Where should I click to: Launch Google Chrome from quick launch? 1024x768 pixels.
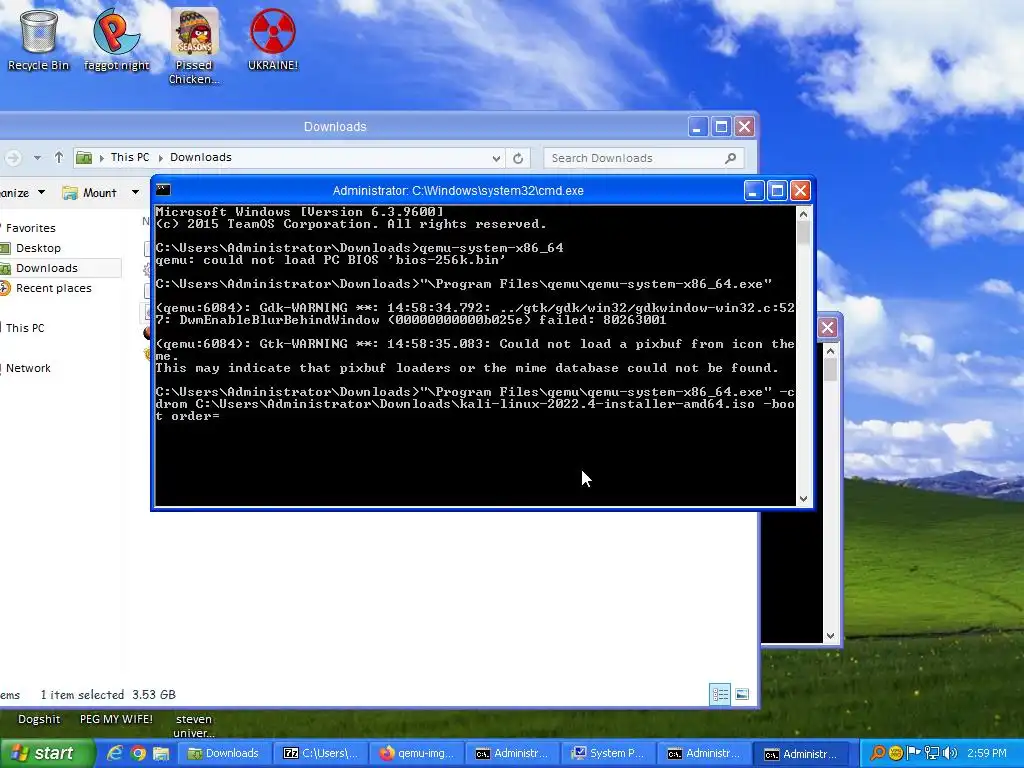pyautogui.click(x=138, y=753)
